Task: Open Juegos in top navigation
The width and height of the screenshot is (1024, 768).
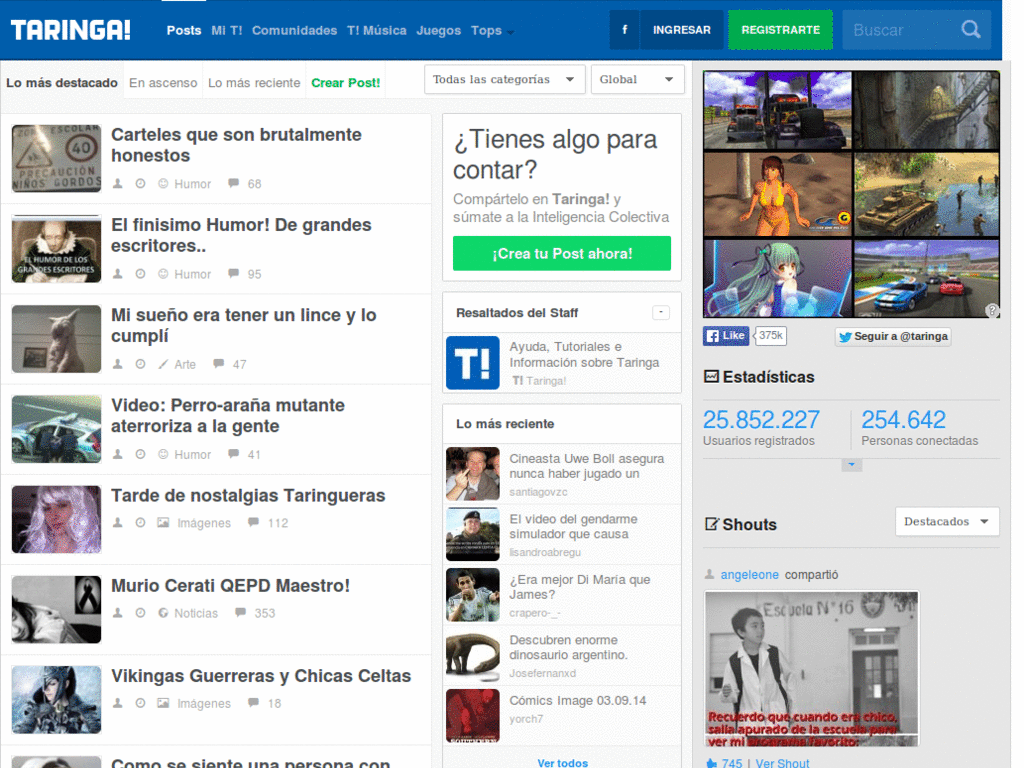Action: click(439, 30)
